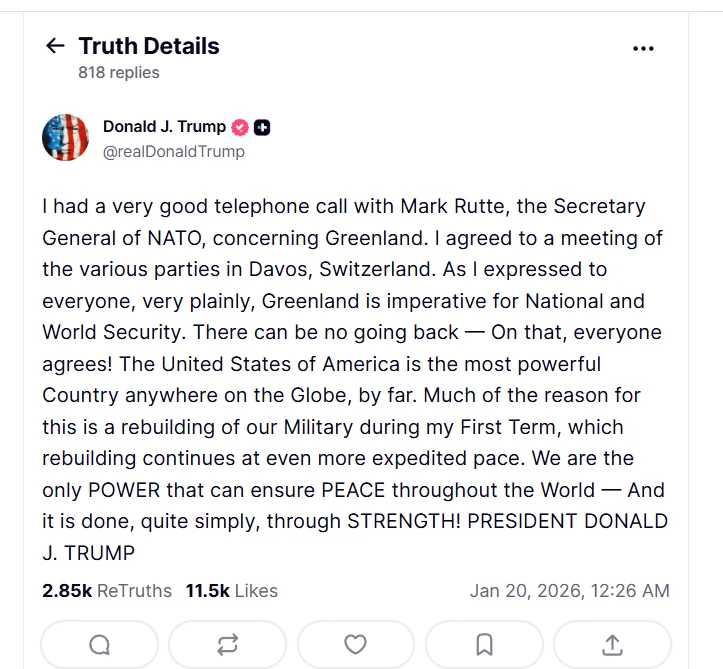Open the @realDonaldTrump handle link
This screenshot has width=723, height=669.
173,152
